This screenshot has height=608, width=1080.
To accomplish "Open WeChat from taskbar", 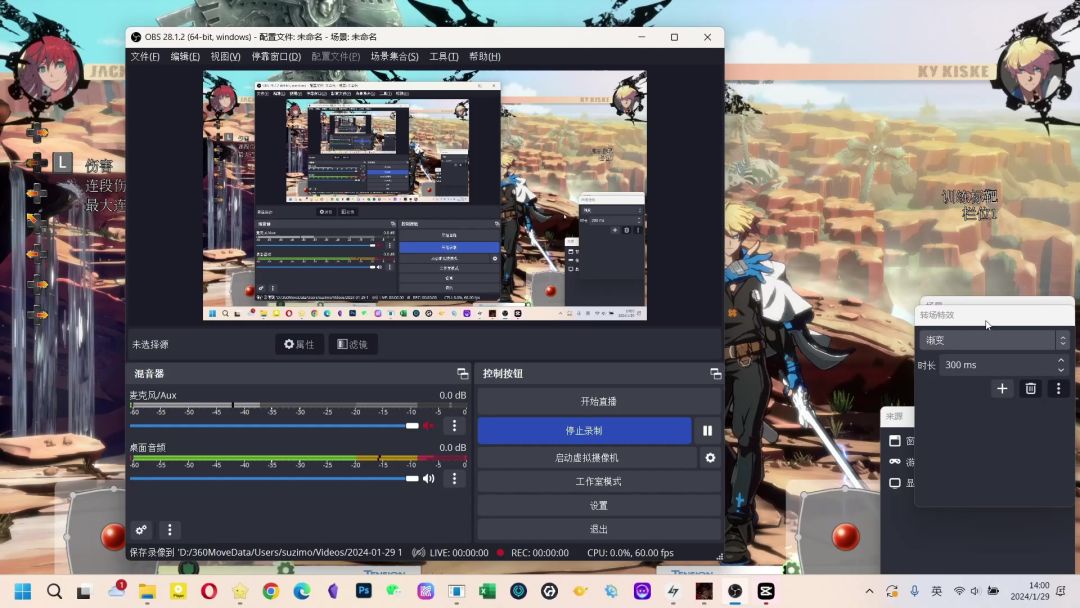I will pyautogui.click(x=394, y=591).
